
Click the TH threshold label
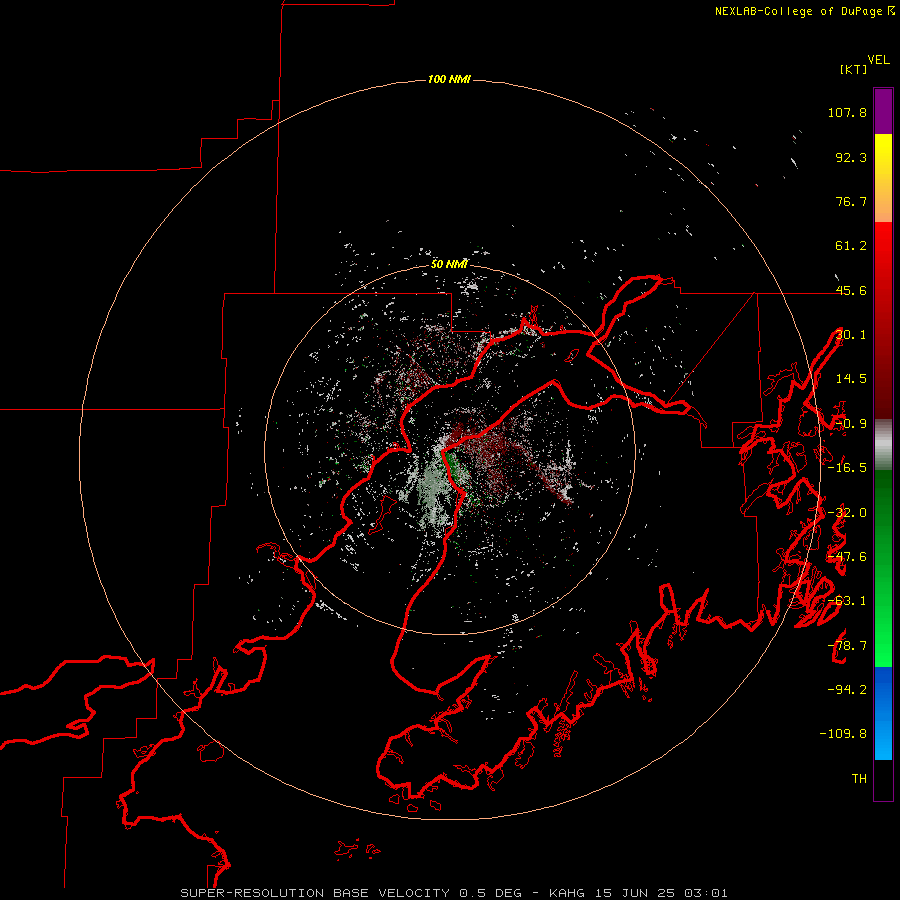point(859,778)
